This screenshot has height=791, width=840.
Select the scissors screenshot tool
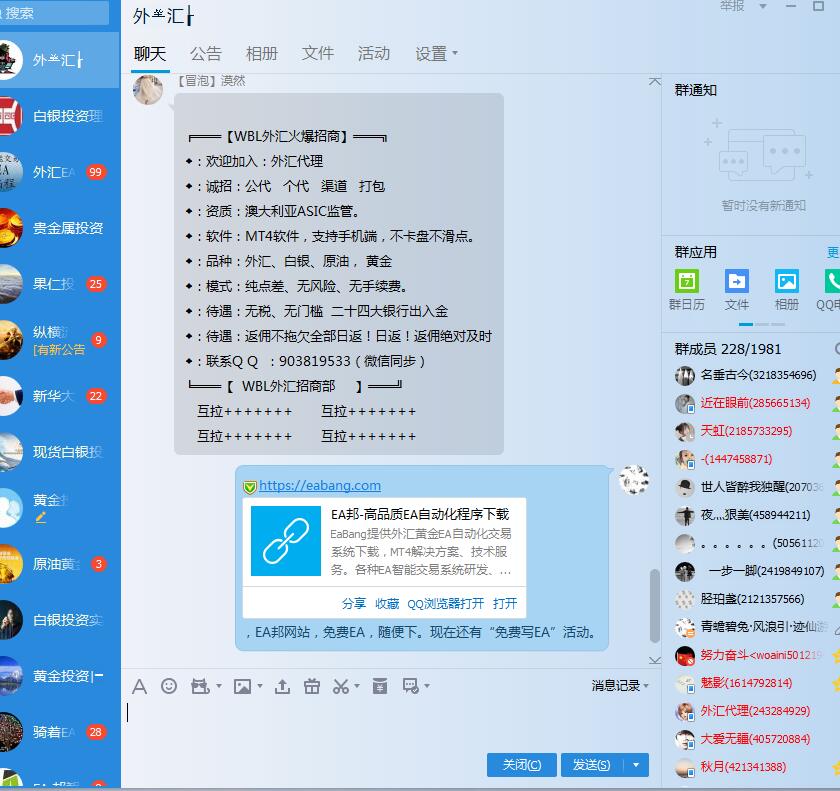click(340, 686)
